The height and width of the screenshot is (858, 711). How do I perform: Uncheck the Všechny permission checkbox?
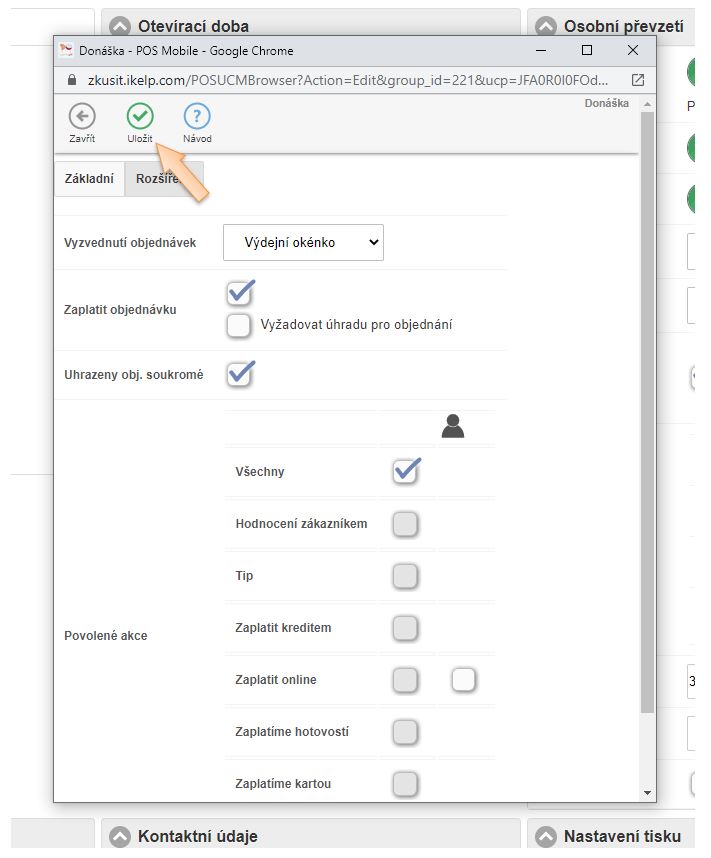coord(405,472)
